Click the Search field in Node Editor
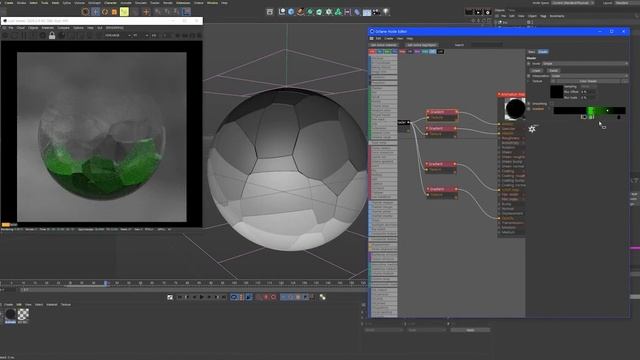Screen dimensions: 640x360 point(487,45)
